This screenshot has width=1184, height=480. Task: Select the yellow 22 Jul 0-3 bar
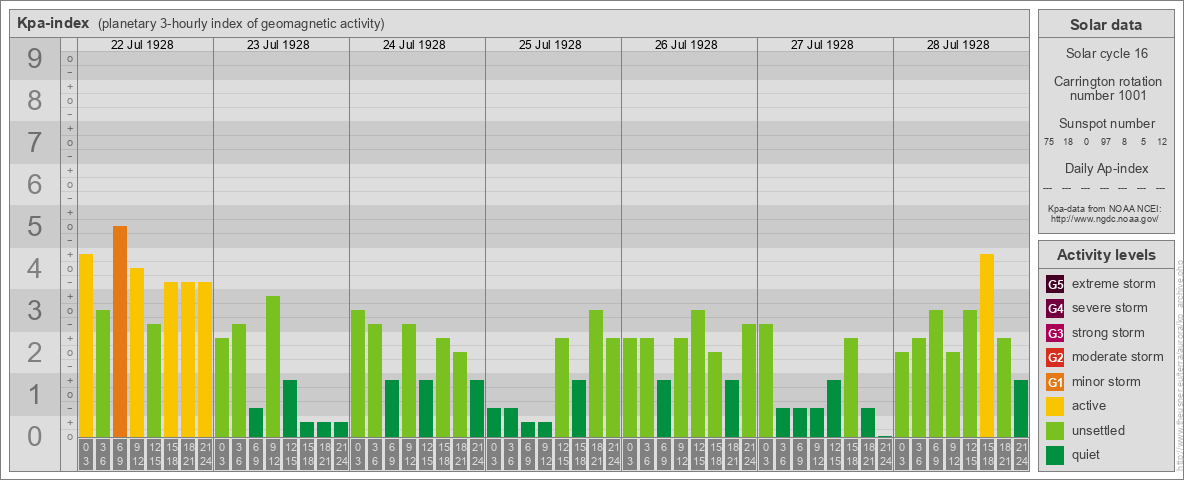(x=86, y=346)
